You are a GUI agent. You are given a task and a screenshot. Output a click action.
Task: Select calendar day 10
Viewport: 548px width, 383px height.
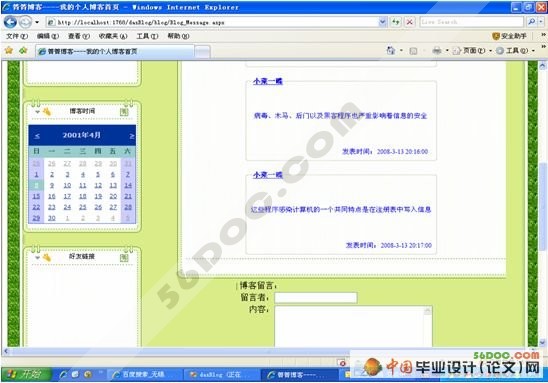tap(67, 185)
